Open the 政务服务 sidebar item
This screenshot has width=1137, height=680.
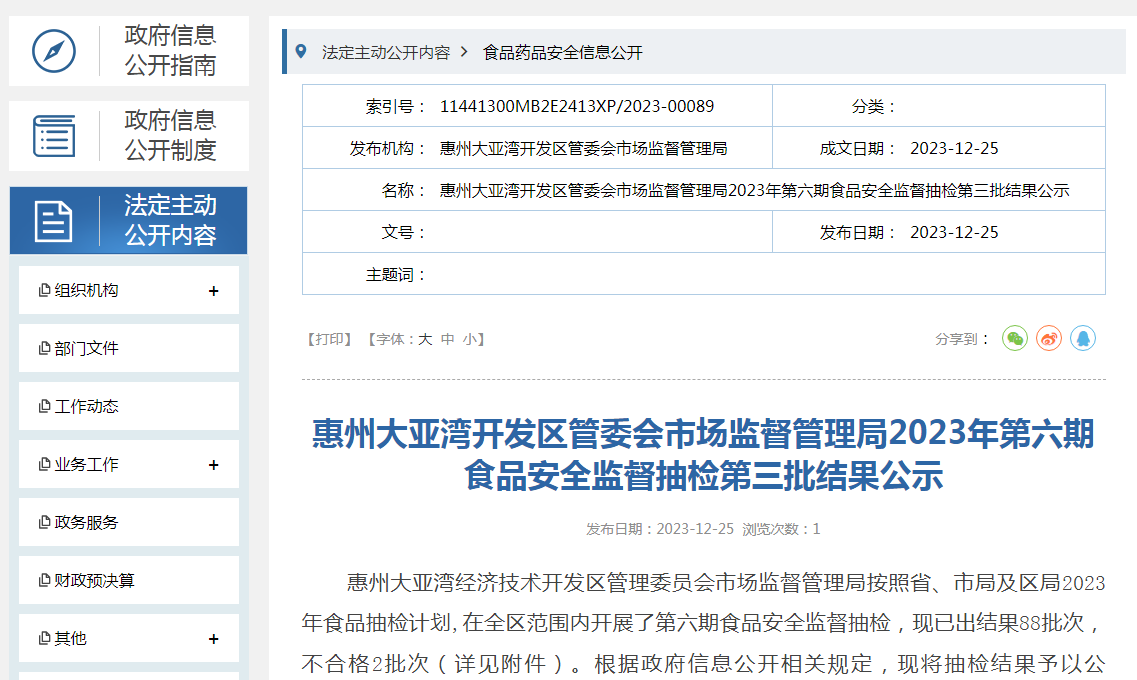point(86,523)
